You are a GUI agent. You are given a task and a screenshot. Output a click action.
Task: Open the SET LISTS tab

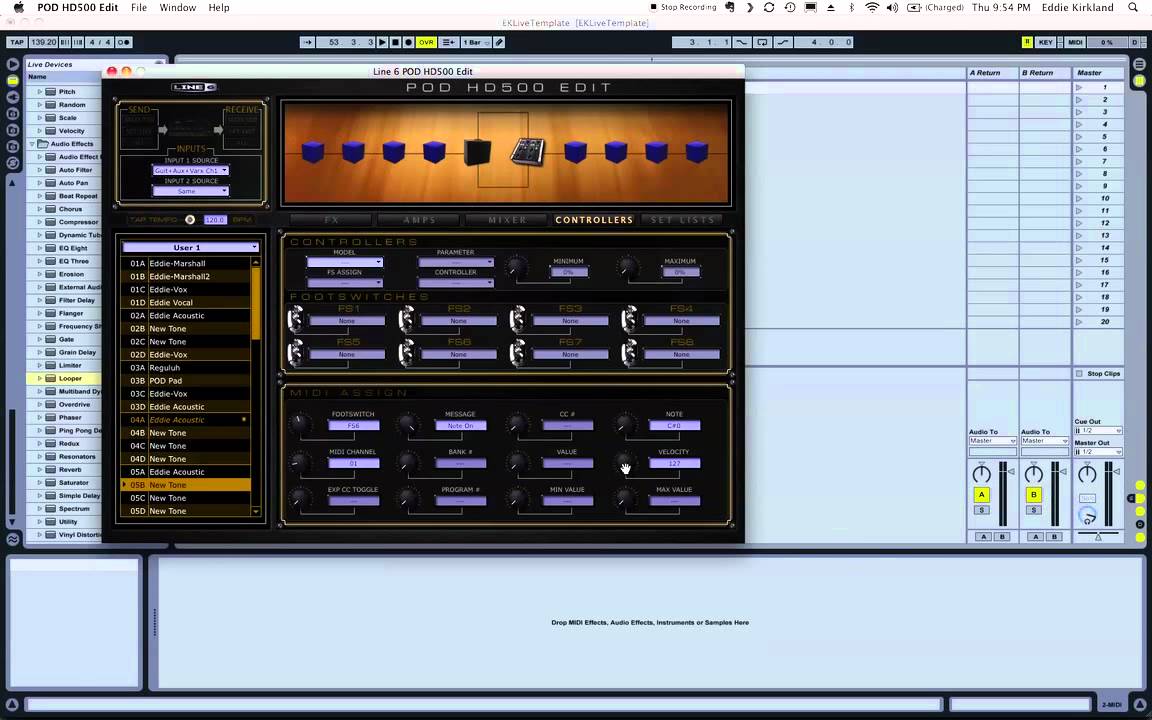coord(682,220)
